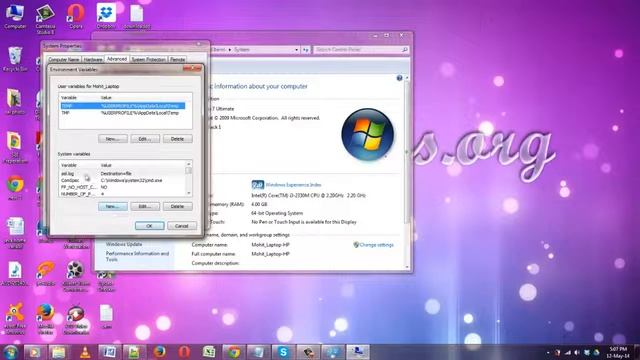Open Chrome from the taskbar
The width and height of the screenshot is (640, 360).
click(x=234, y=352)
